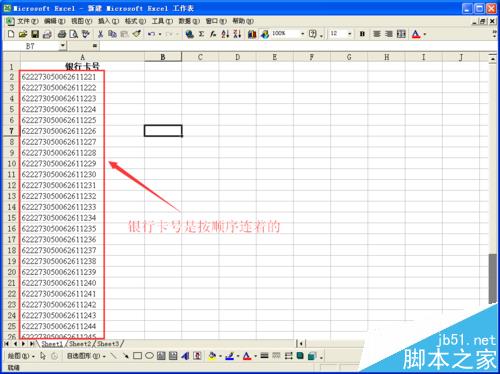Click the Copy icon
The width and height of the screenshot is (500, 374).
112,34
